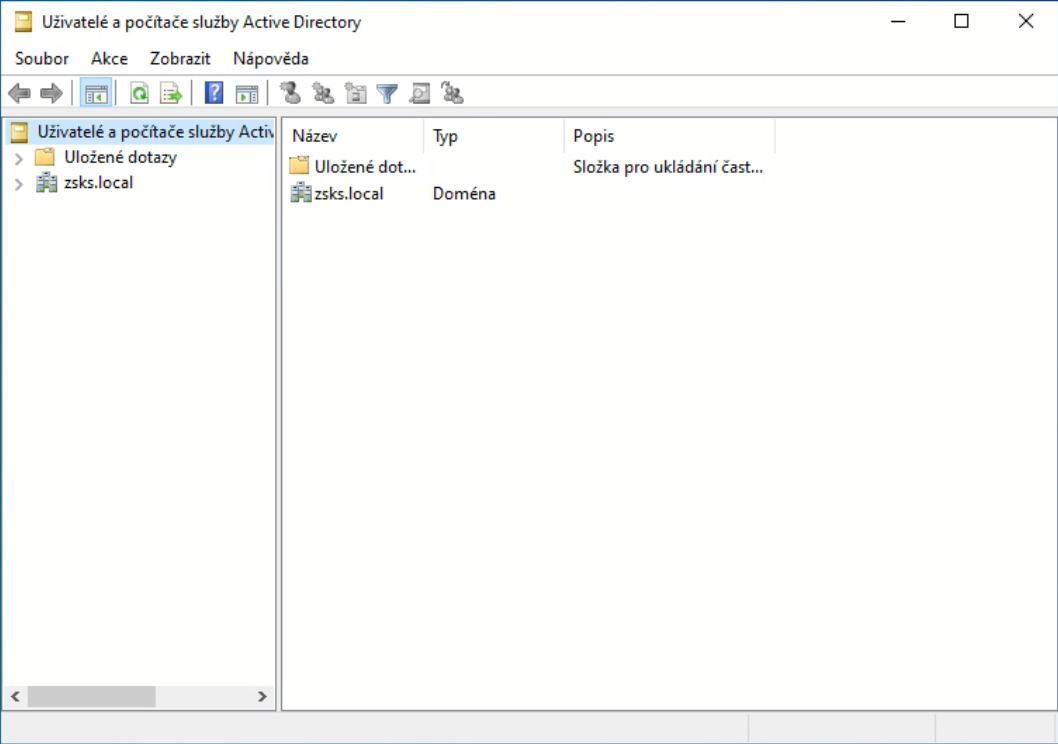
Task: Click the tree pane horizontal scrollbar thumb
Action: tap(91, 696)
